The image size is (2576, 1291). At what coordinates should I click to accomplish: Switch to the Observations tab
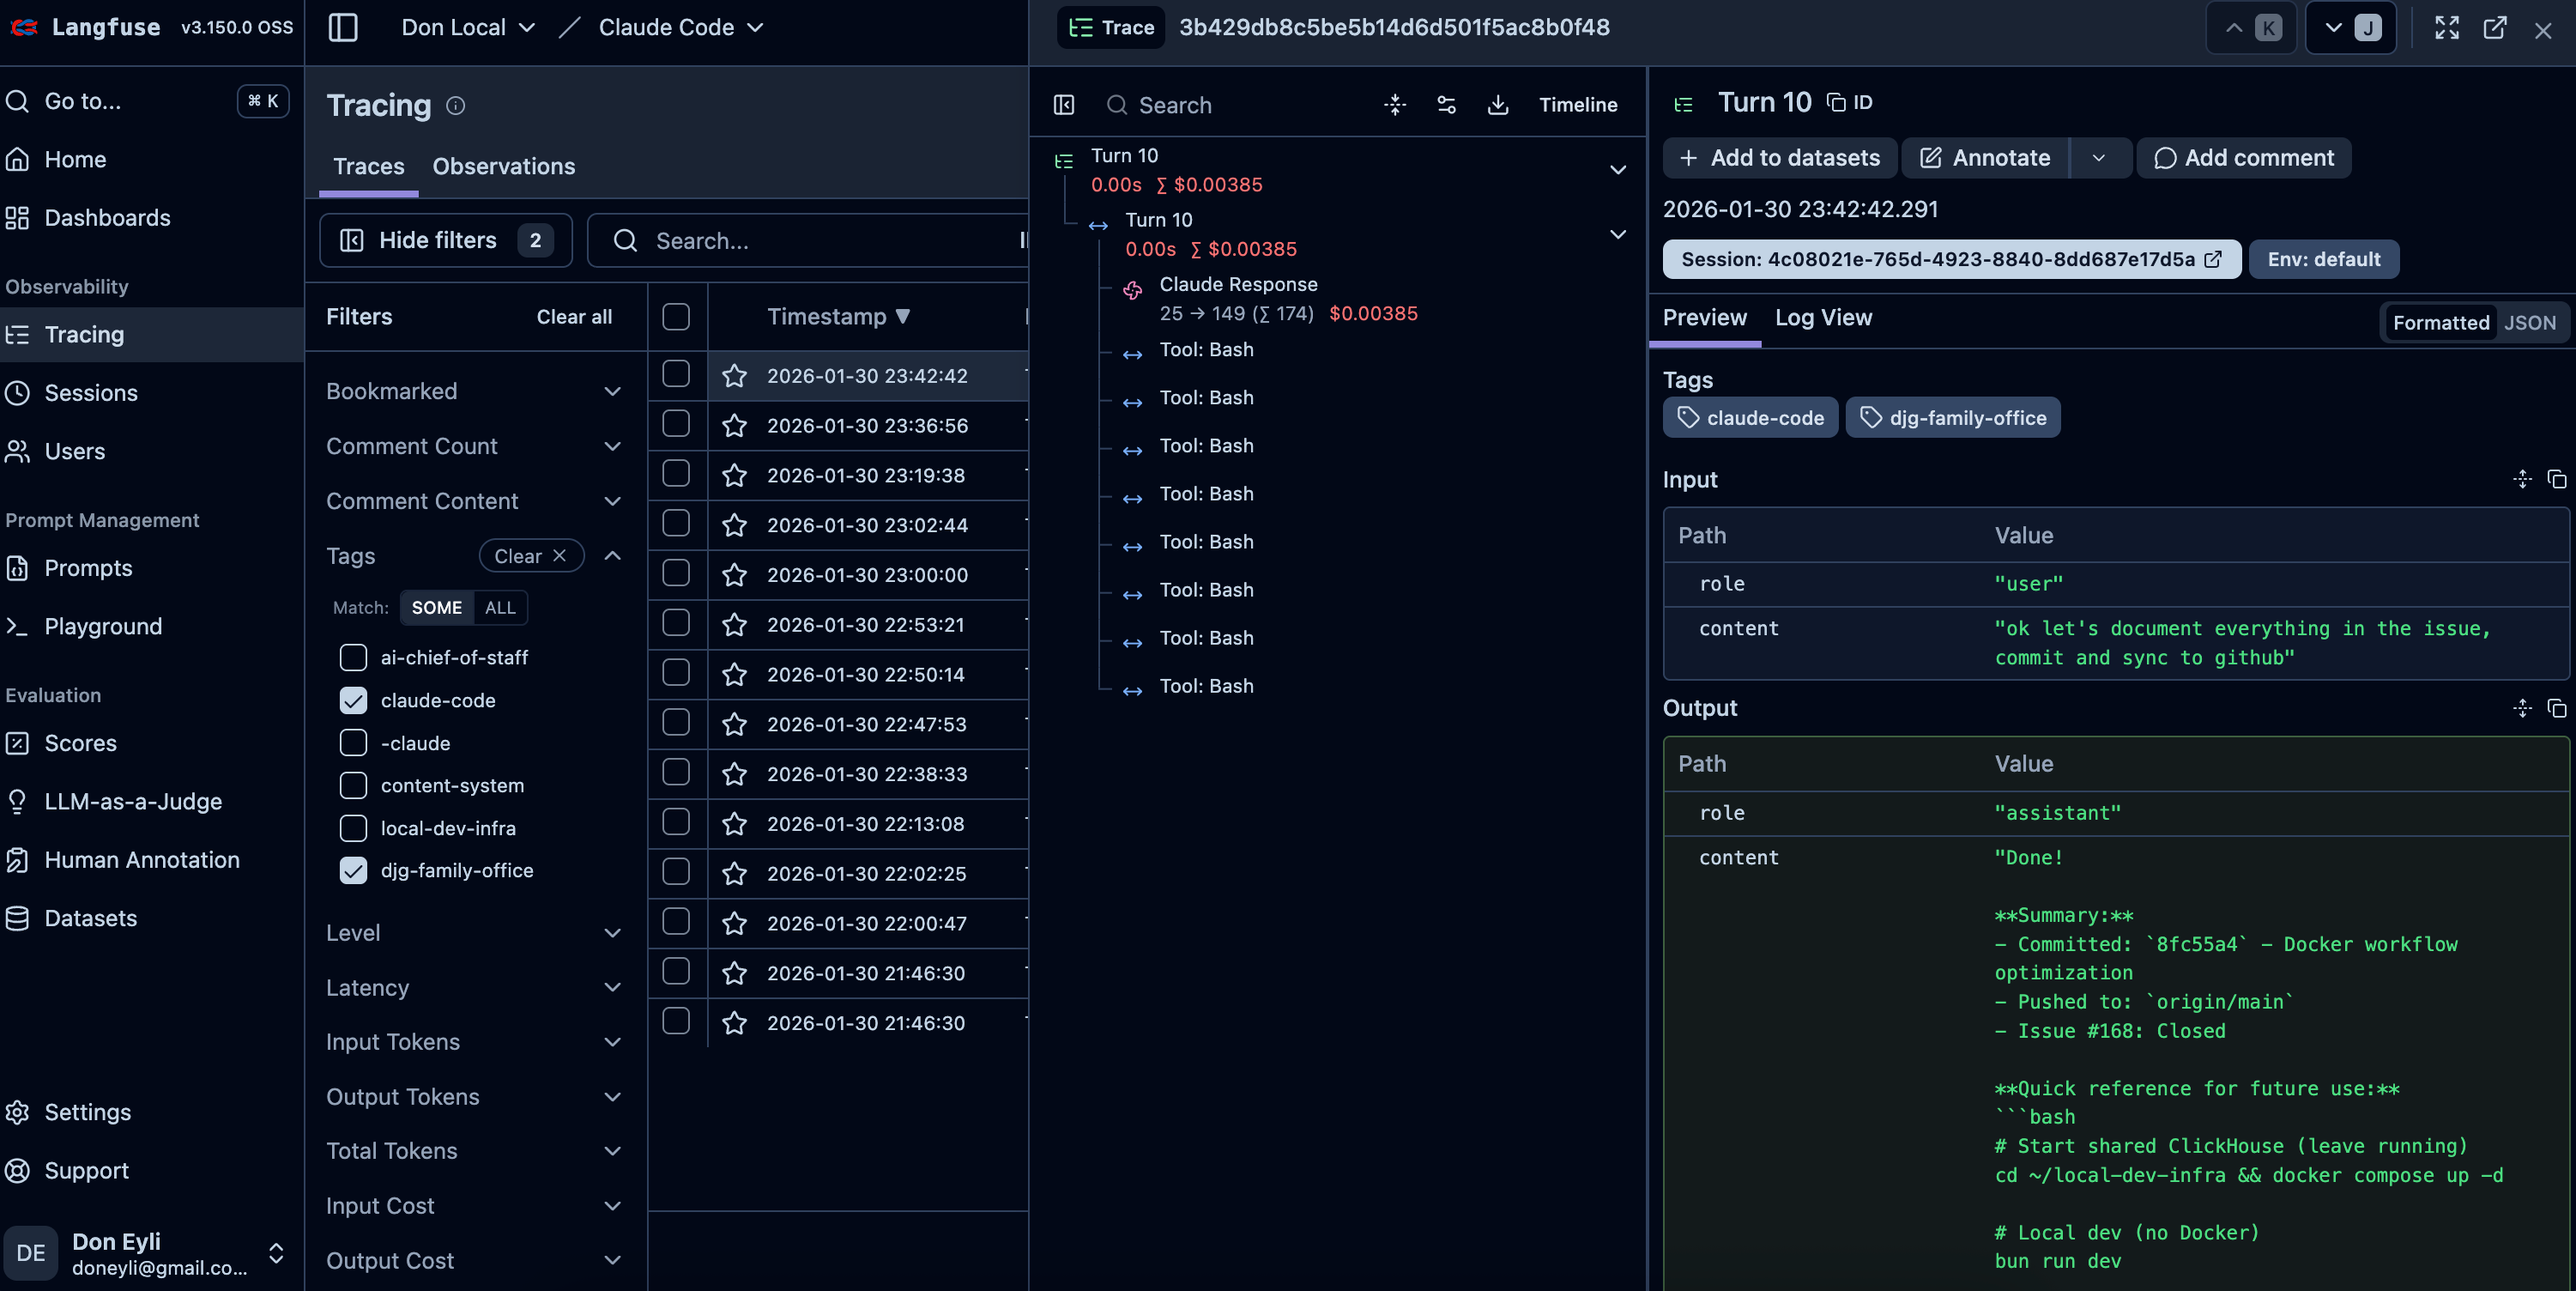coord(503,166)
